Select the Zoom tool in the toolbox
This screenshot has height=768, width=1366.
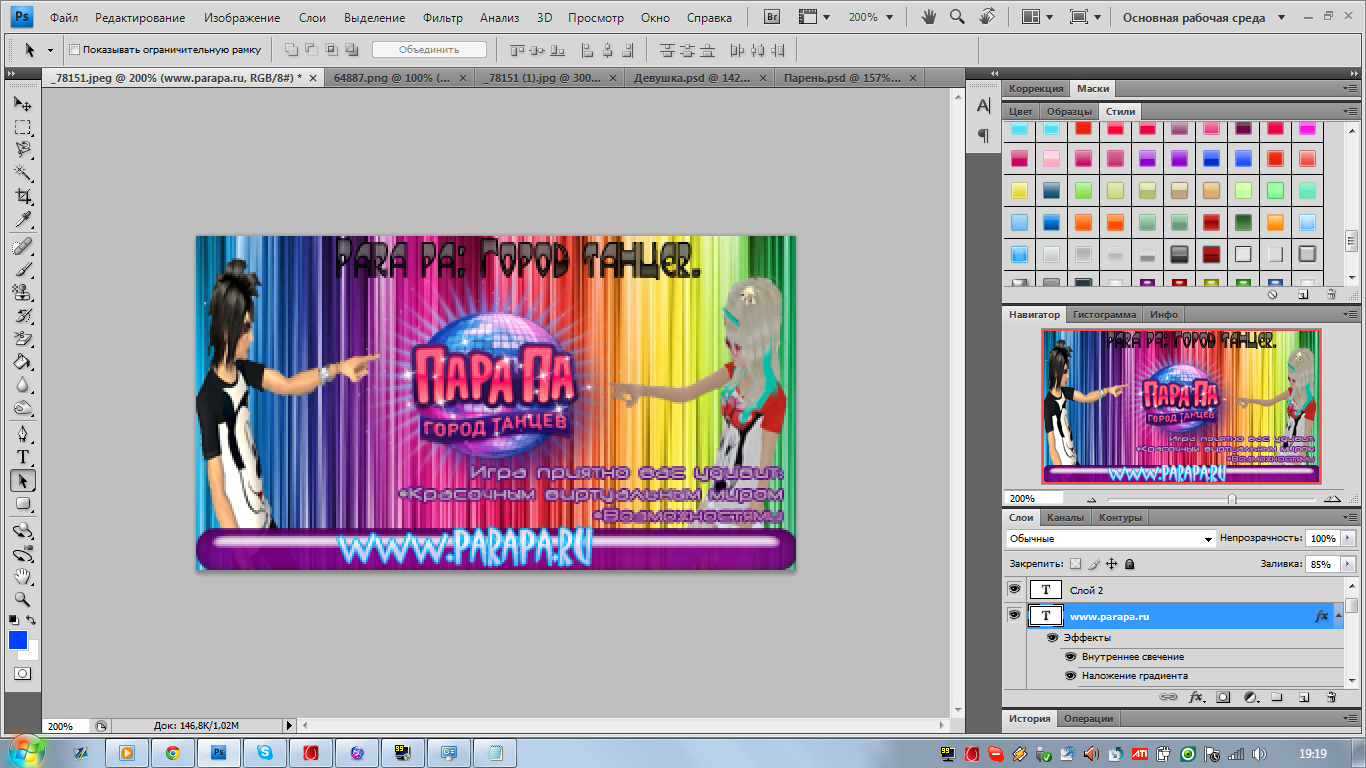(23, 600)
